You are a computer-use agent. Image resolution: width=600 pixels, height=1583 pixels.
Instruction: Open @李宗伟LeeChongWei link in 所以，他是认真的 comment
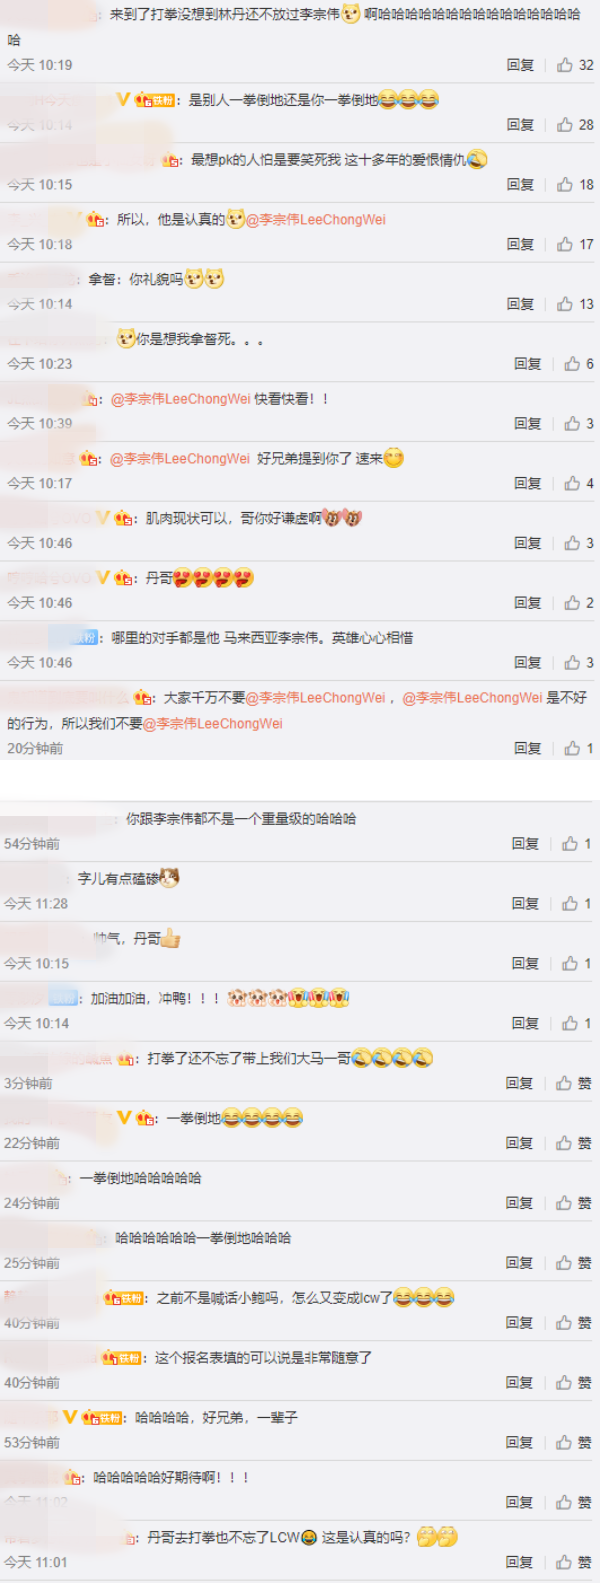[316, 220]
